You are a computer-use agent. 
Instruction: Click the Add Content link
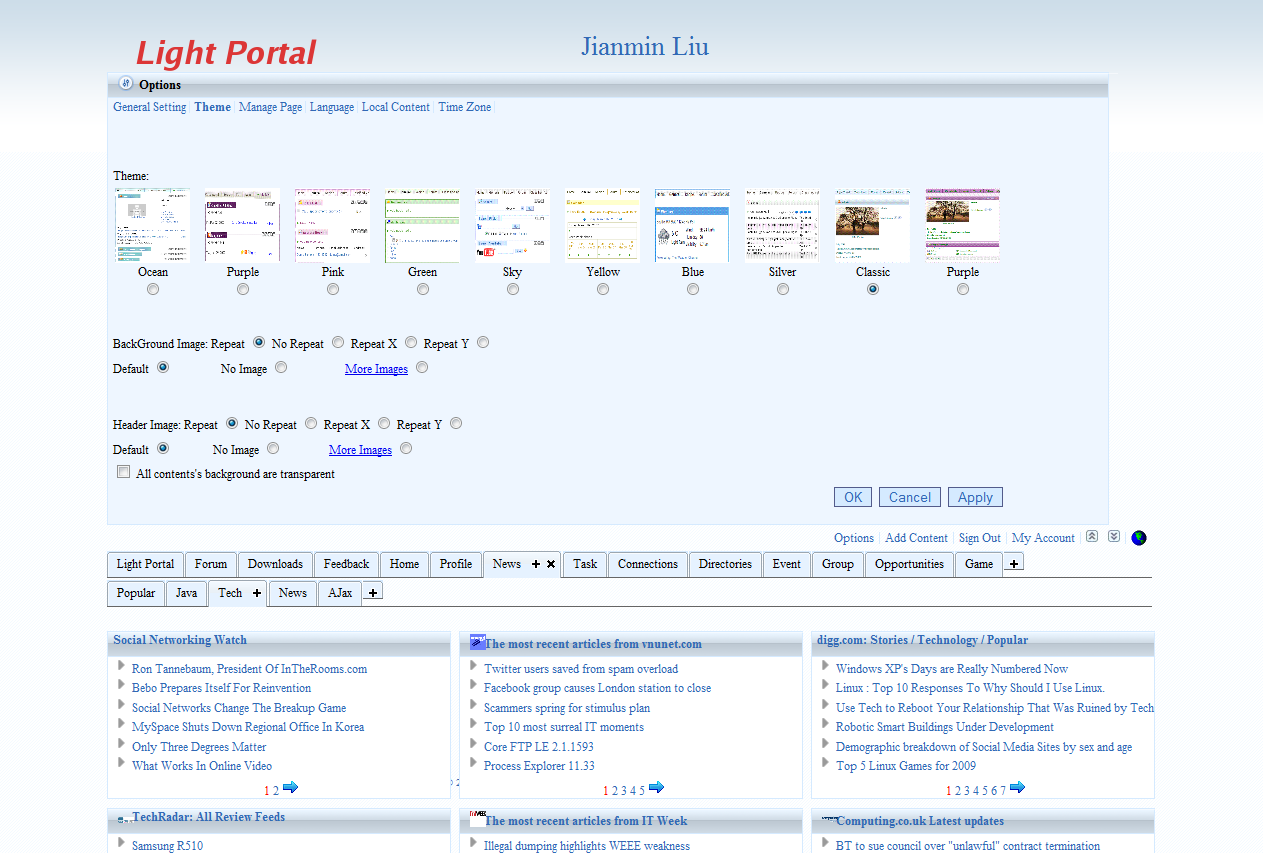click(916, 538)
